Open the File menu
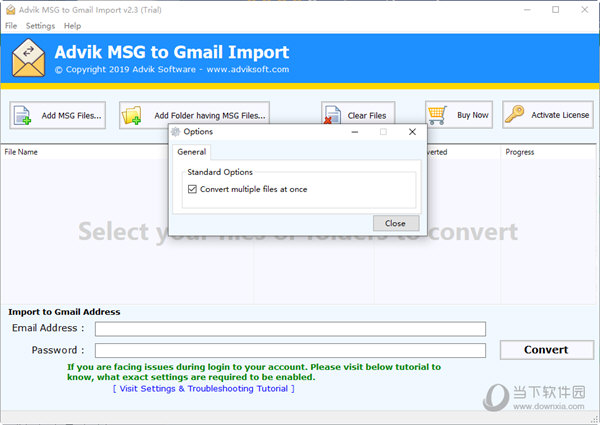Image resolution: width=600 pixels, height=425 pixels. point(11,26)
